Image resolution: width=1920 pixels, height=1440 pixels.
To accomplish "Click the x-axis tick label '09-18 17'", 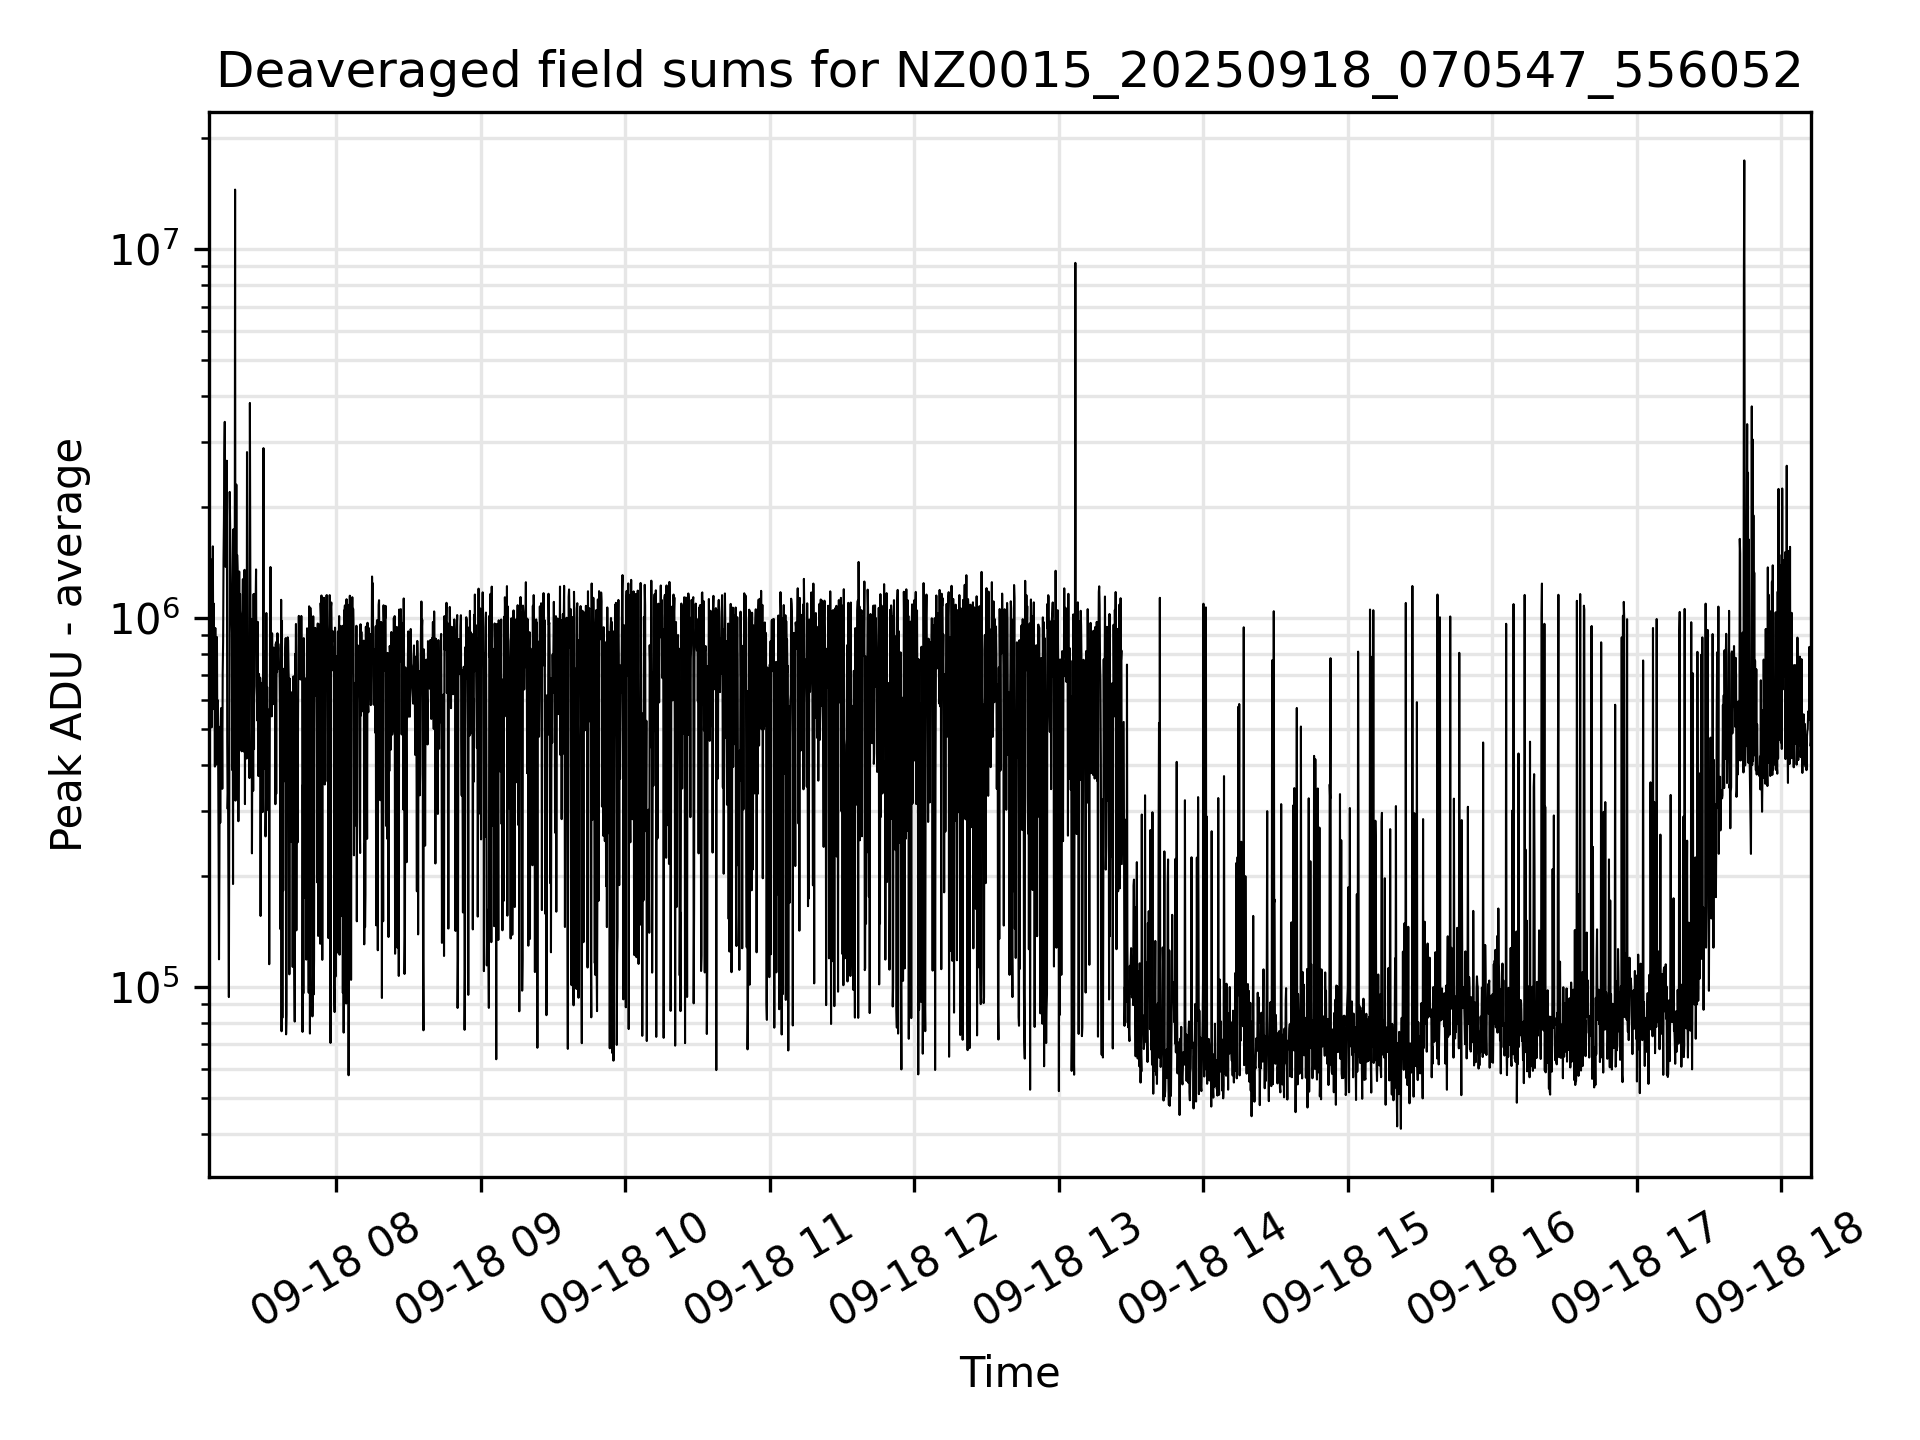I will [x=1636, y=1269].
